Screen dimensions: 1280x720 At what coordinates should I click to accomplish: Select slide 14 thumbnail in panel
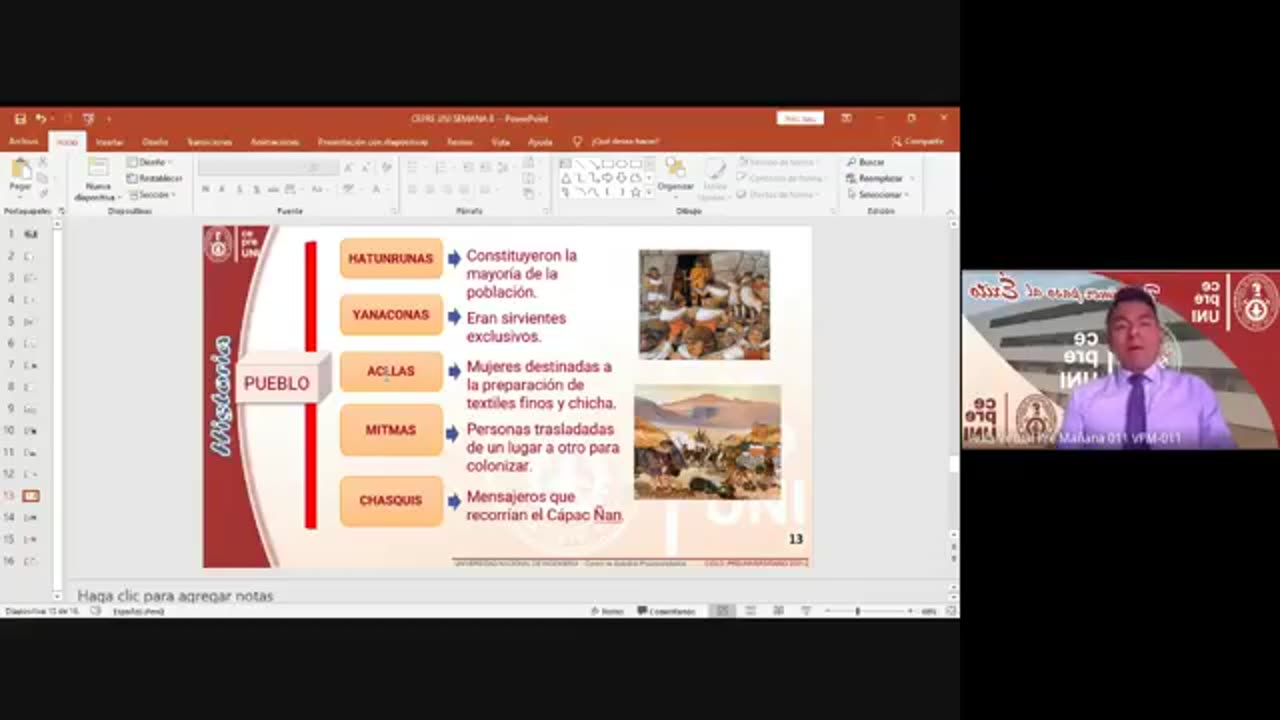pos(30,517)
